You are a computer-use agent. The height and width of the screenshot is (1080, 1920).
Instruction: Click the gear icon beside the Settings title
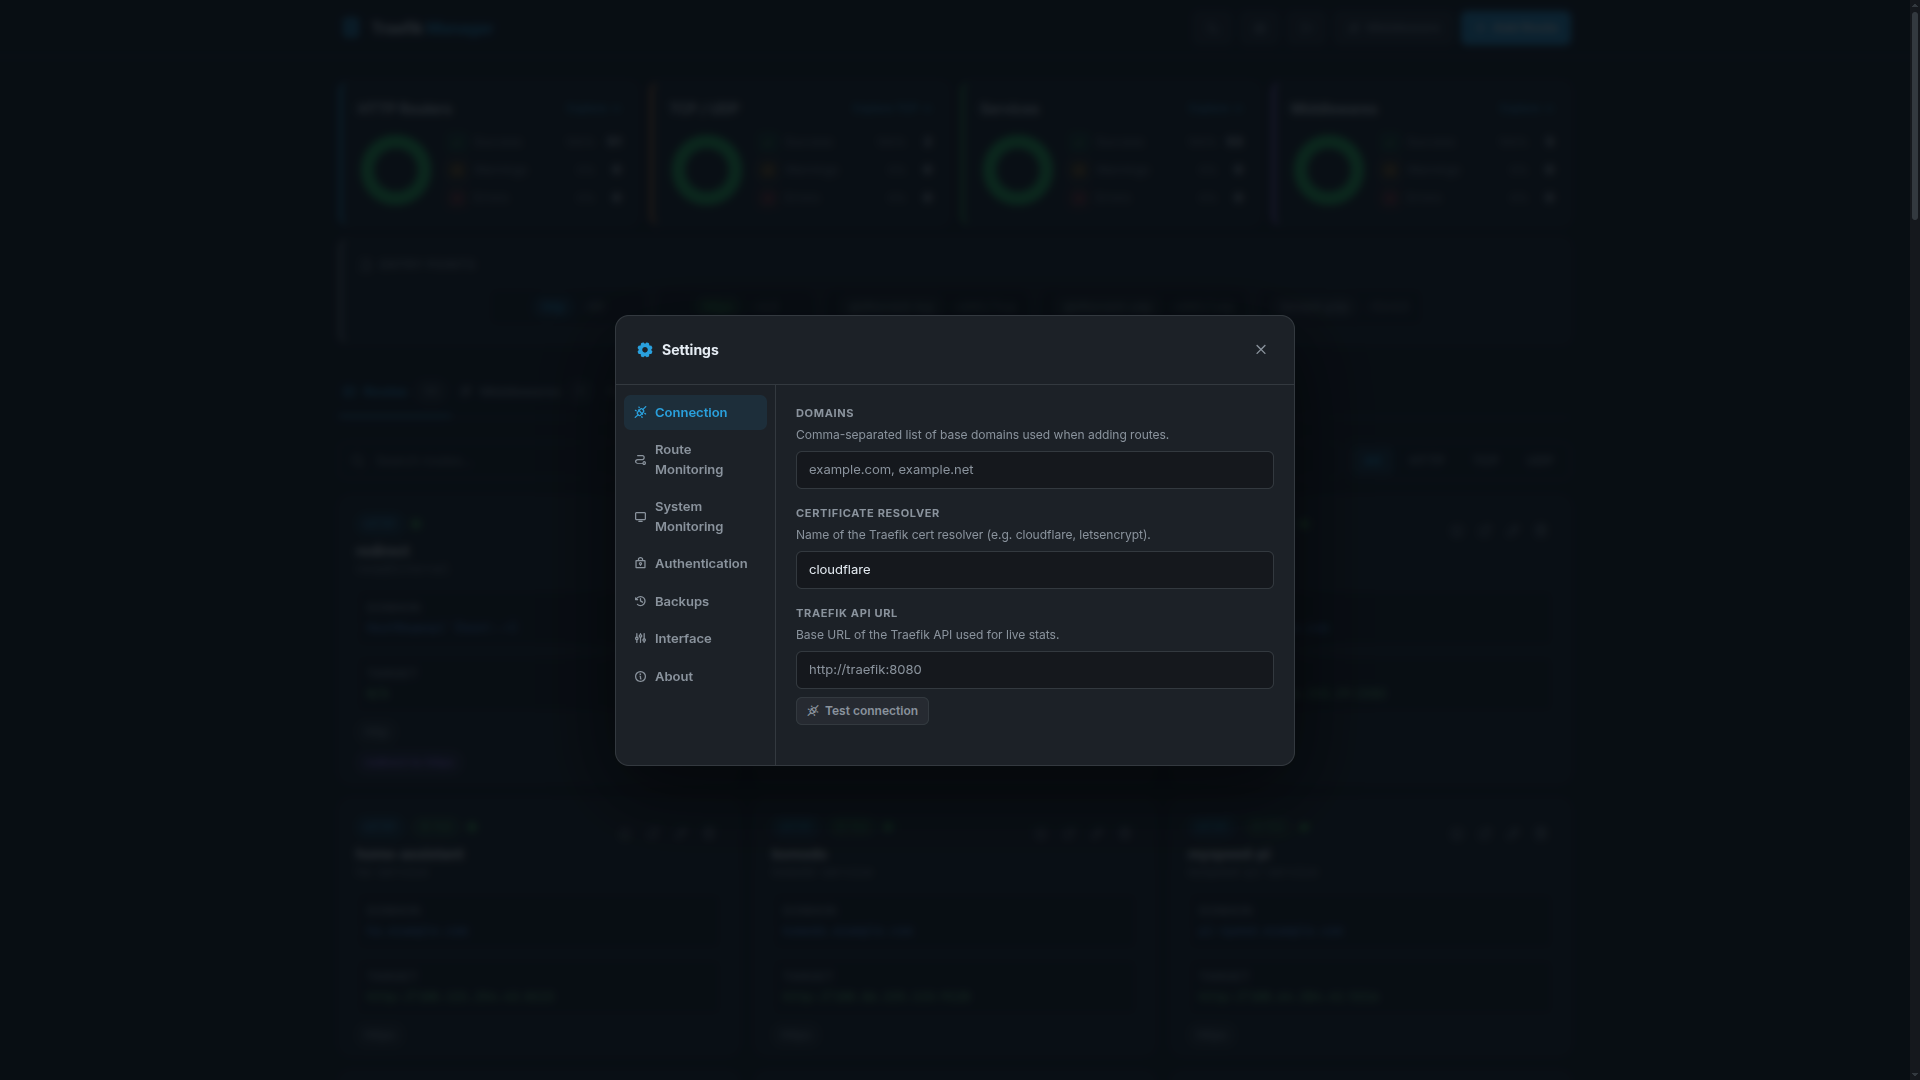tap(645, 350)
